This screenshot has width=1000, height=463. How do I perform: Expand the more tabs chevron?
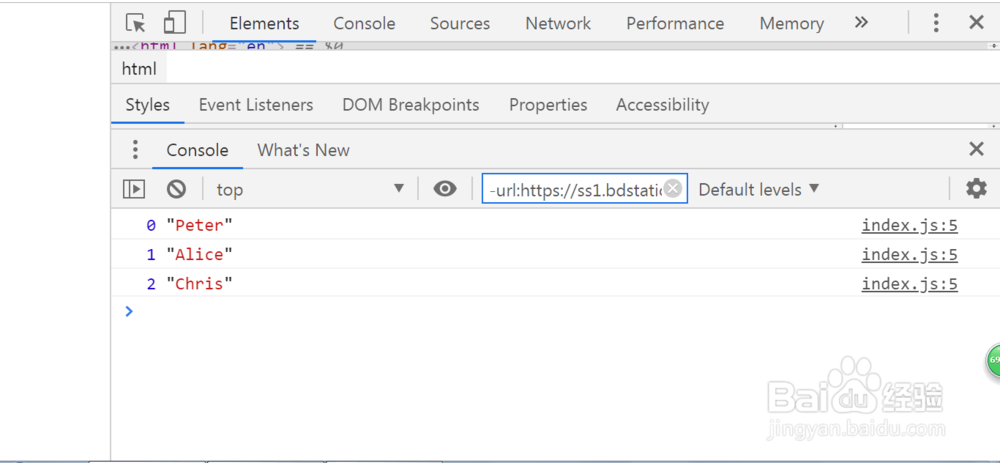(861, 23)
